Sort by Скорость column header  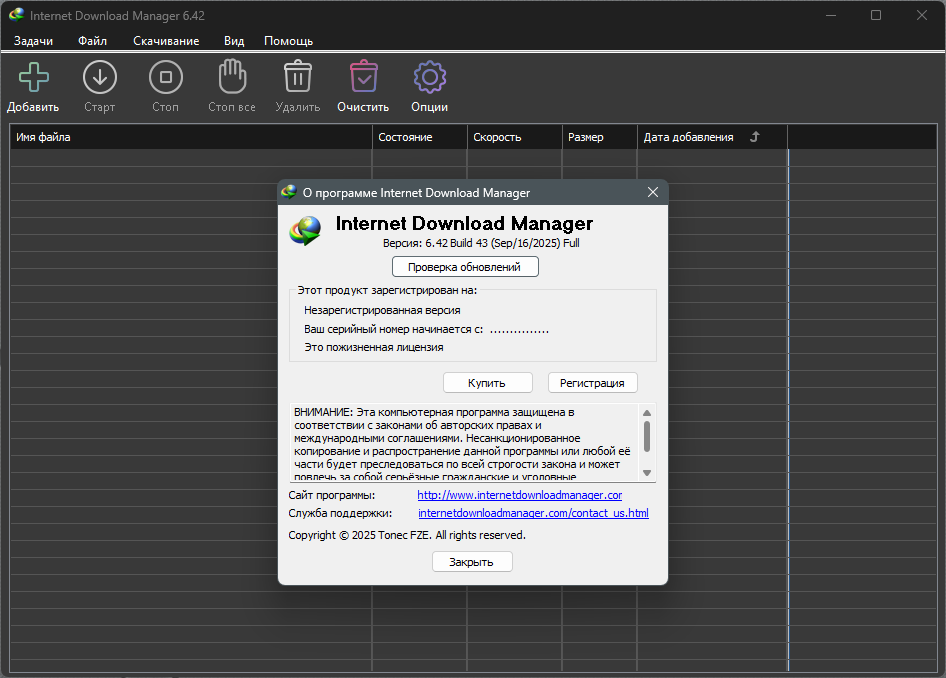coord(515,137)
